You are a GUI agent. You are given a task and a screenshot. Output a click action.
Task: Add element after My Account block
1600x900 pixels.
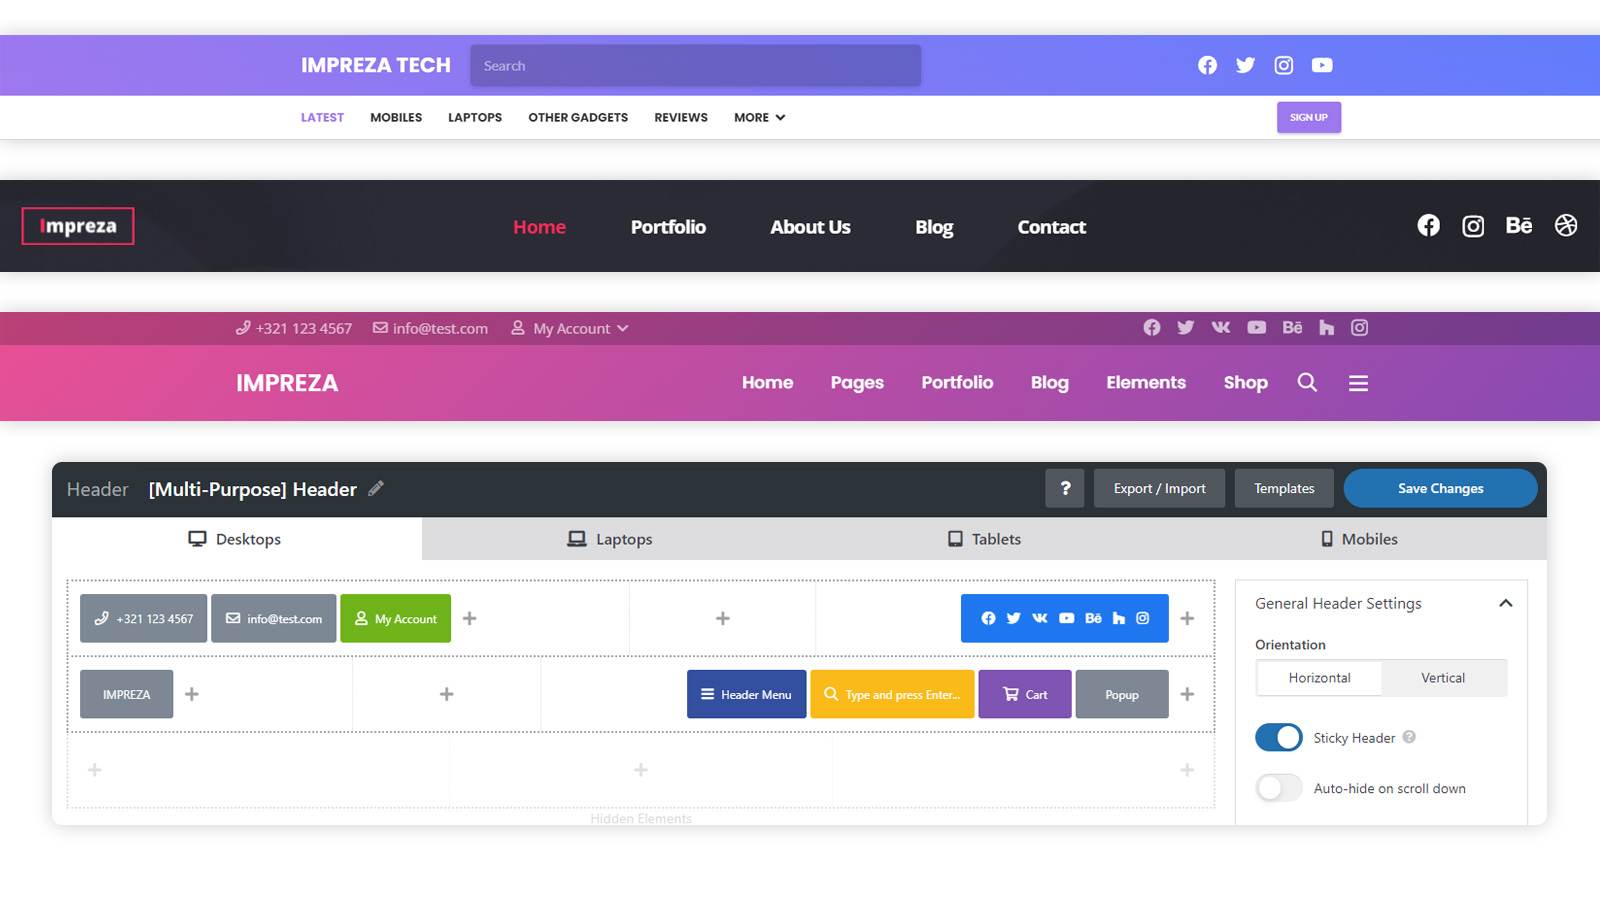[x=470, y=619]
